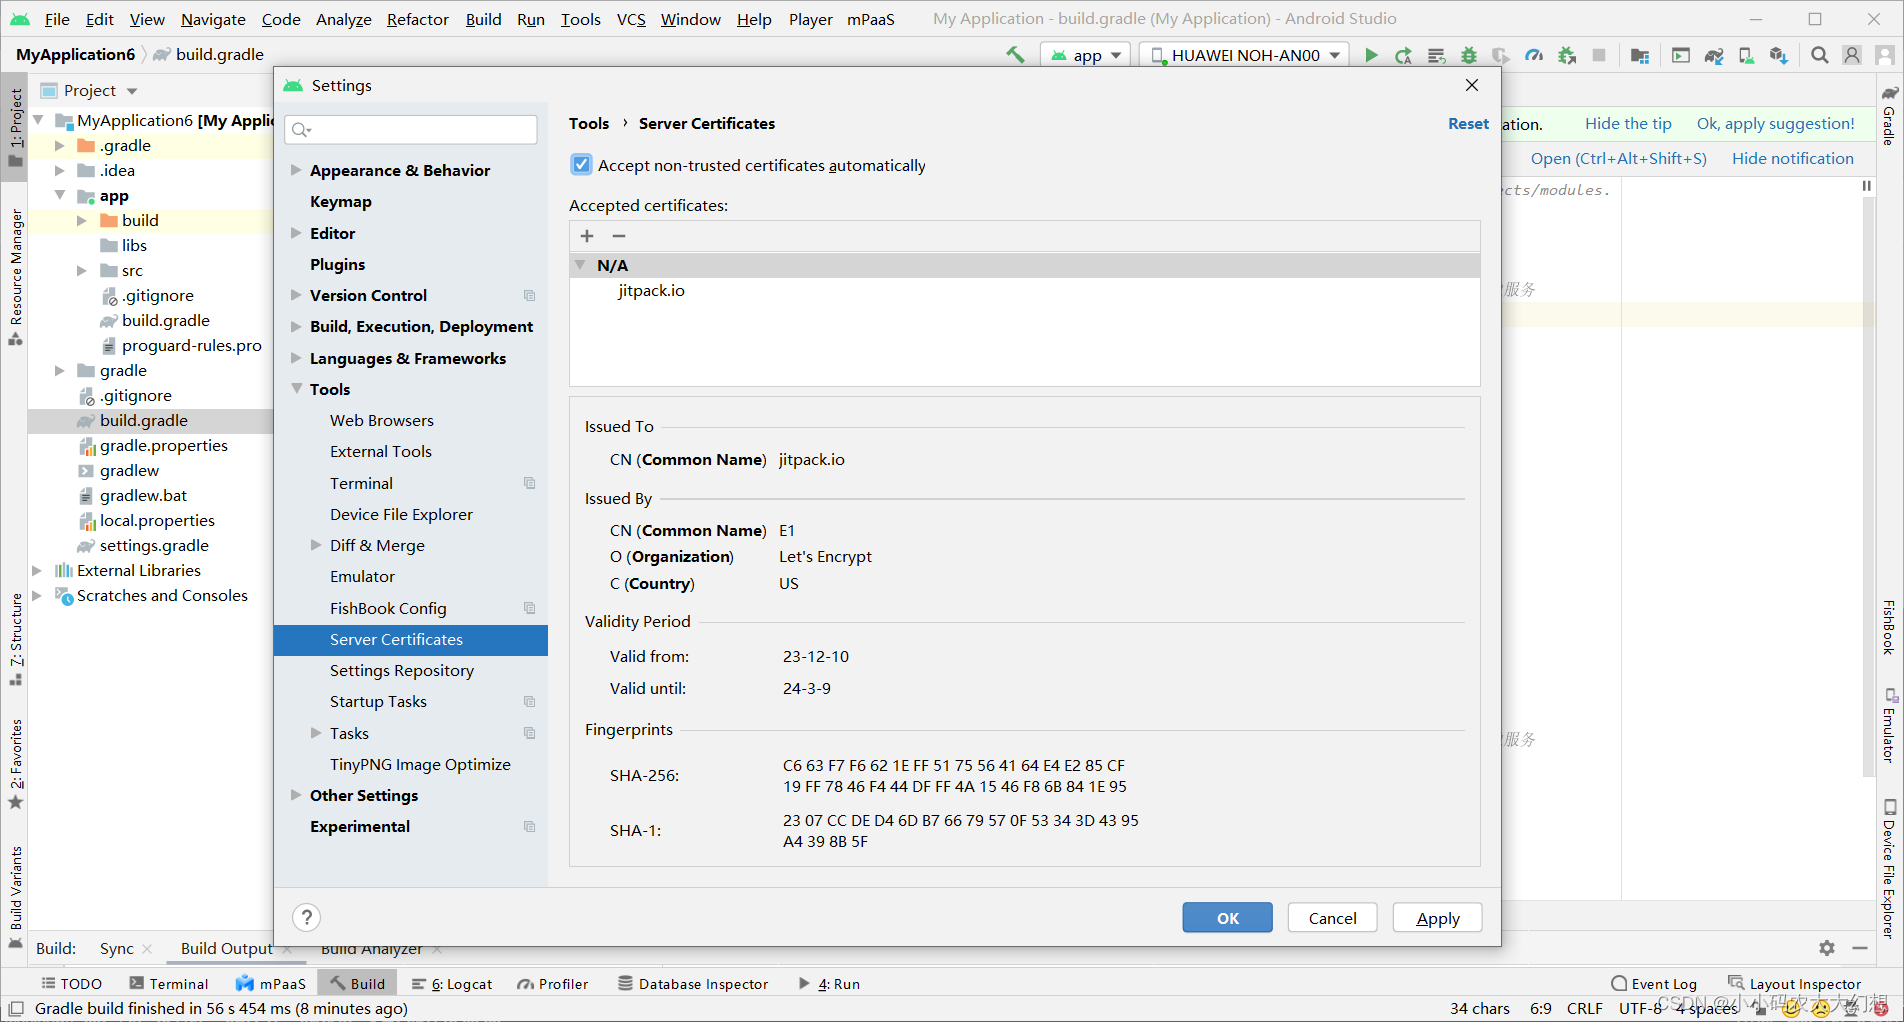Apply the settings changes

click(x=1437, y=917)
